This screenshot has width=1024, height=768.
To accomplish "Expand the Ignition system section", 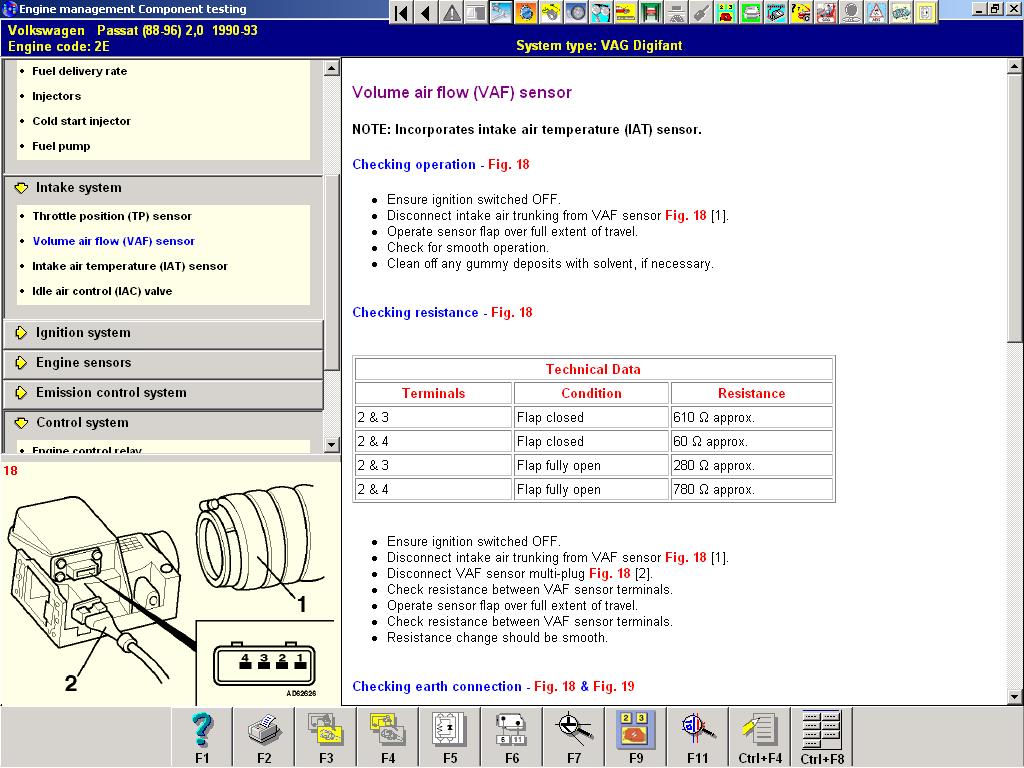I will click(x=83, y=333).
